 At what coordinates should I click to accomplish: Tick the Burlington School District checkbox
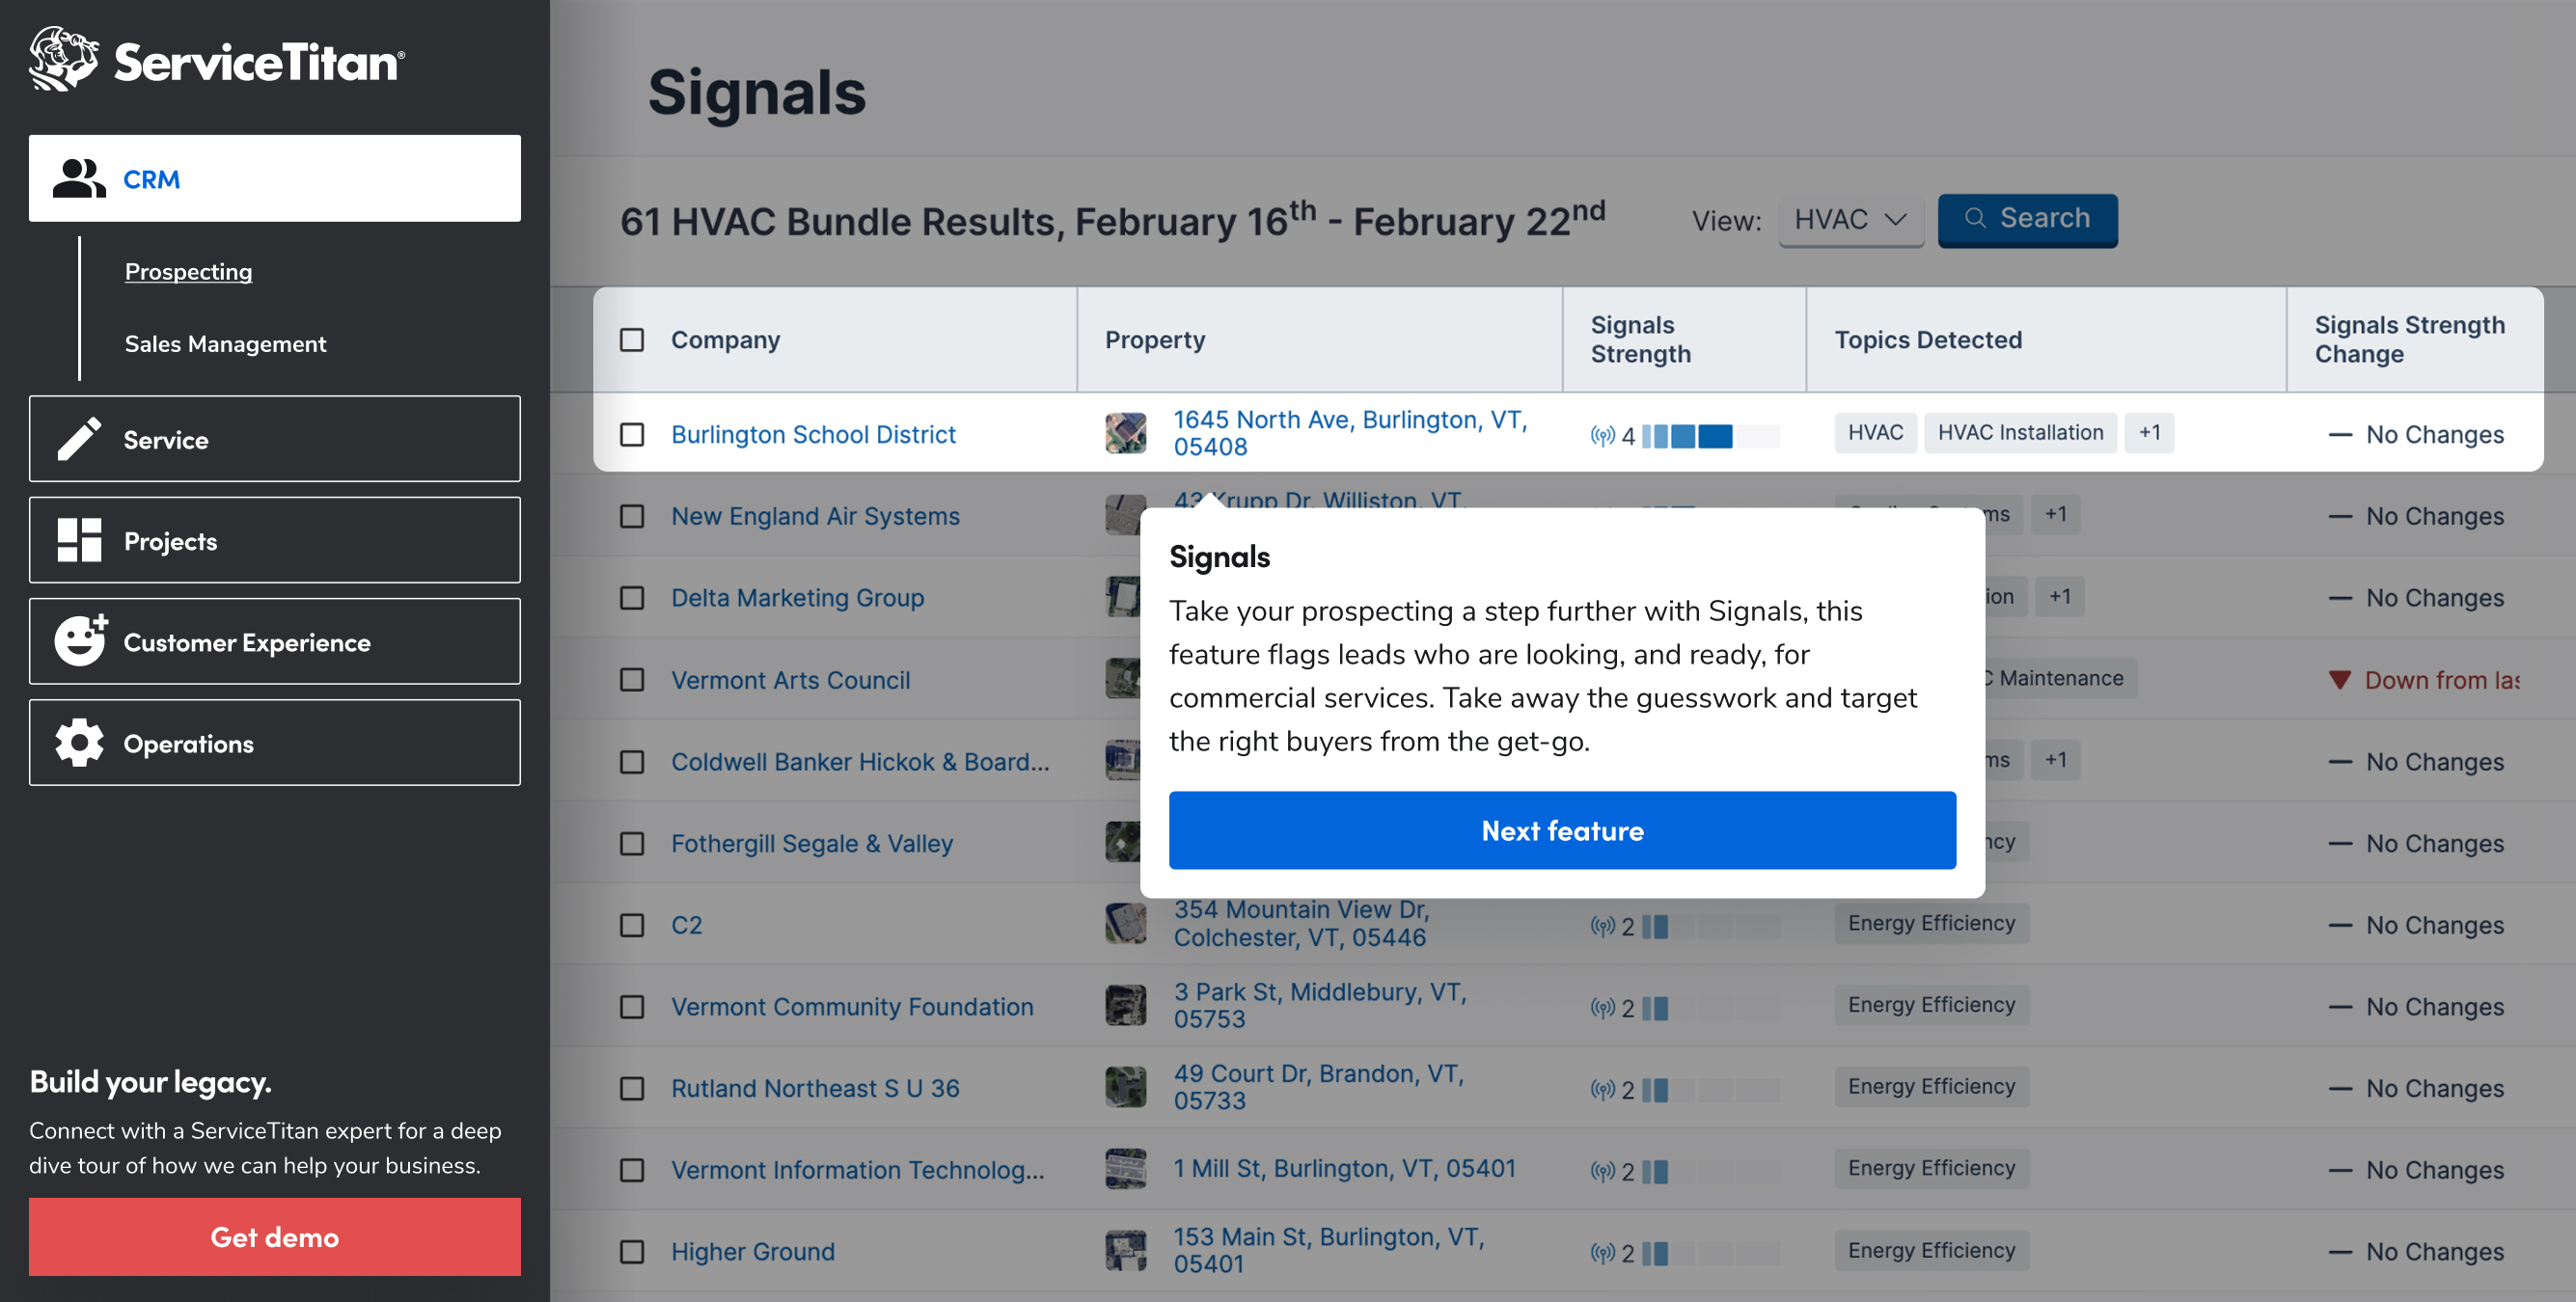pos(632,435)
